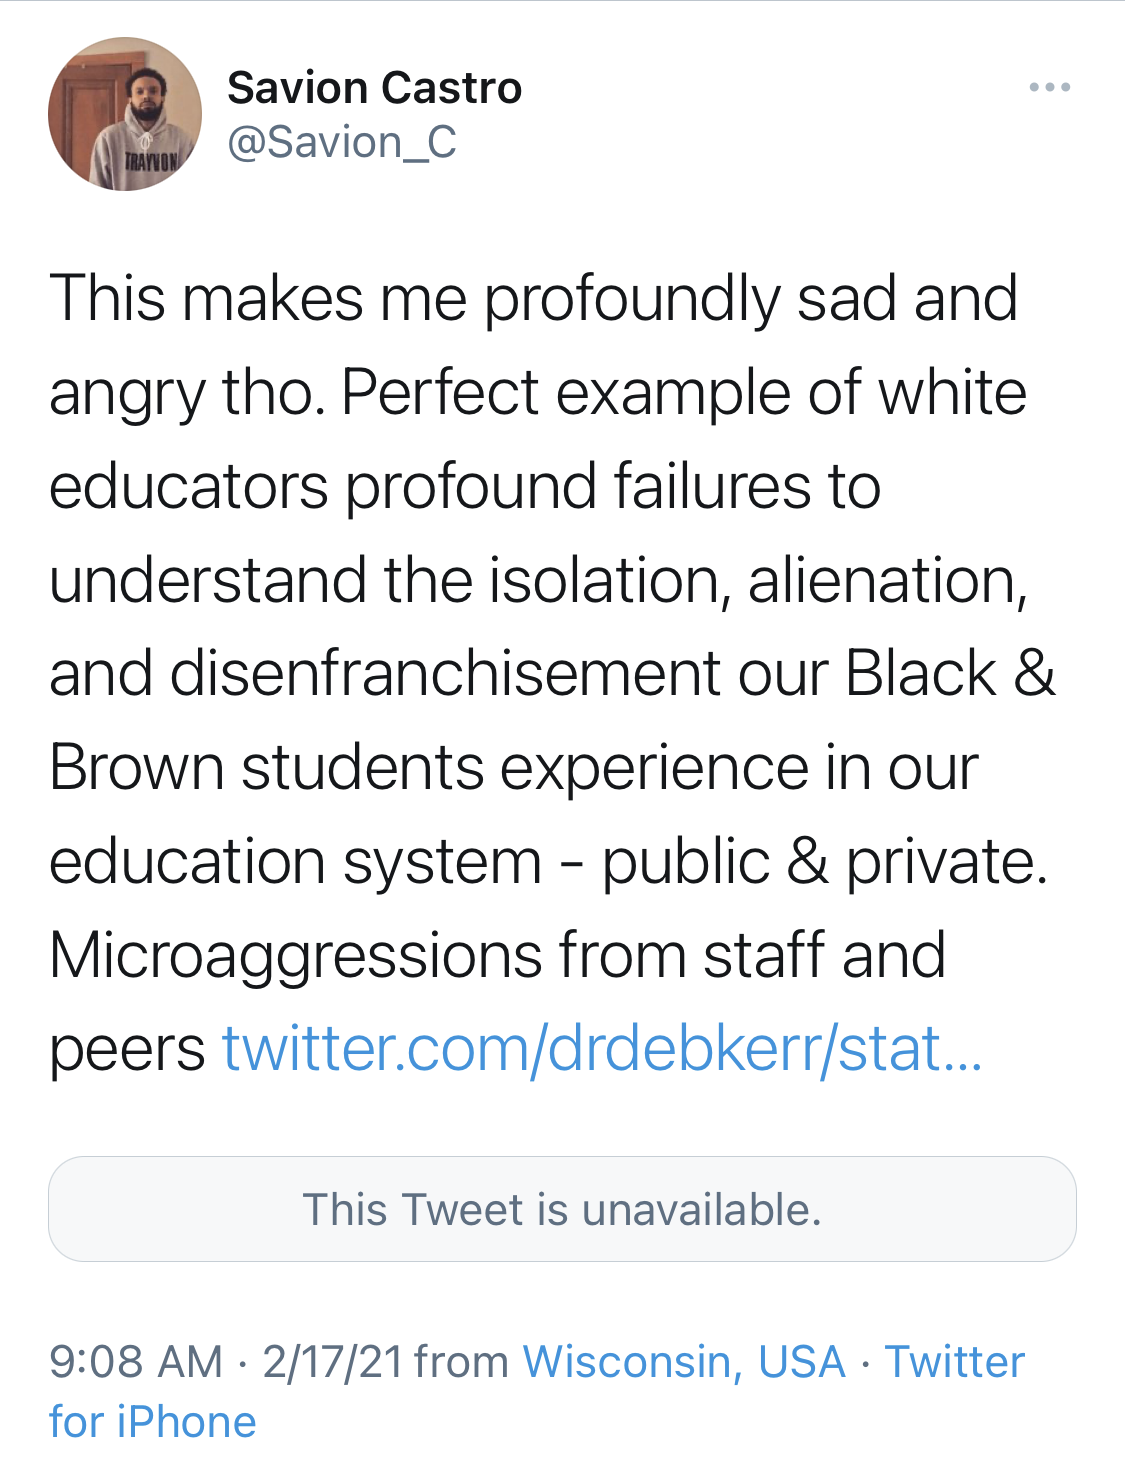Open the three-dot more options menu
The width and height of the screenshot is (1125, 1475).
pos(1050,88)
